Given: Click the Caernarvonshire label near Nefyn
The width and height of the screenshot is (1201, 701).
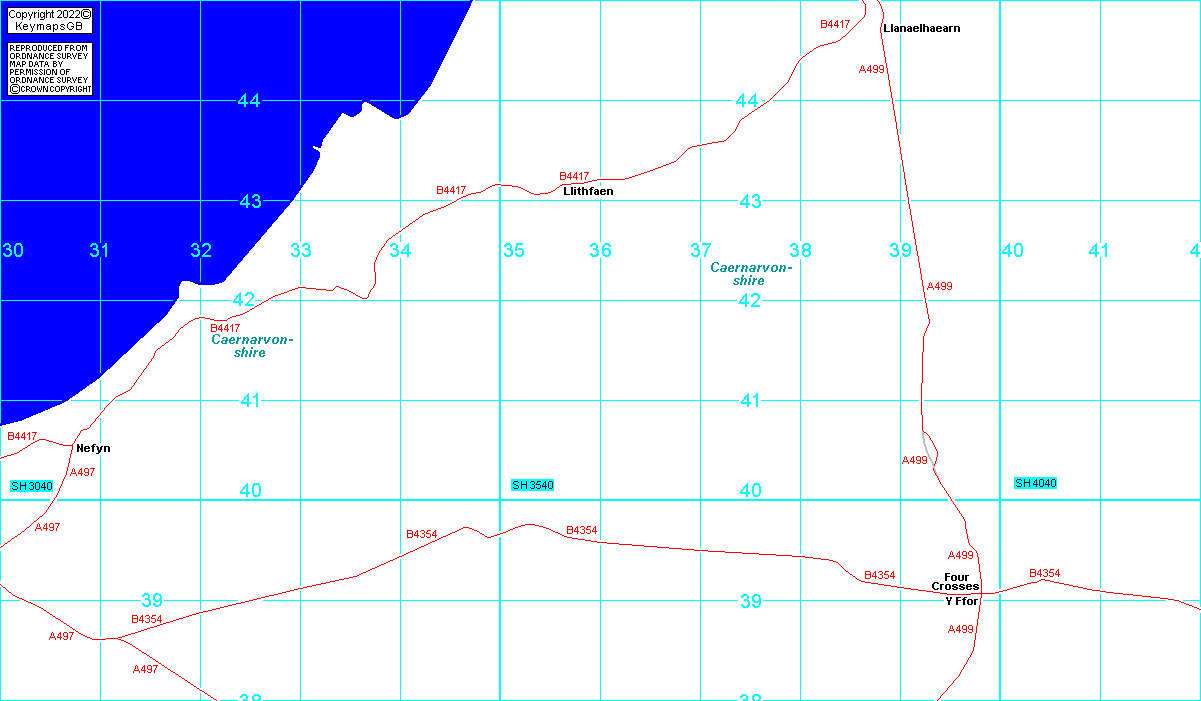Looking at the screenshot, I should pyautogui.click(x=252, y=346).
